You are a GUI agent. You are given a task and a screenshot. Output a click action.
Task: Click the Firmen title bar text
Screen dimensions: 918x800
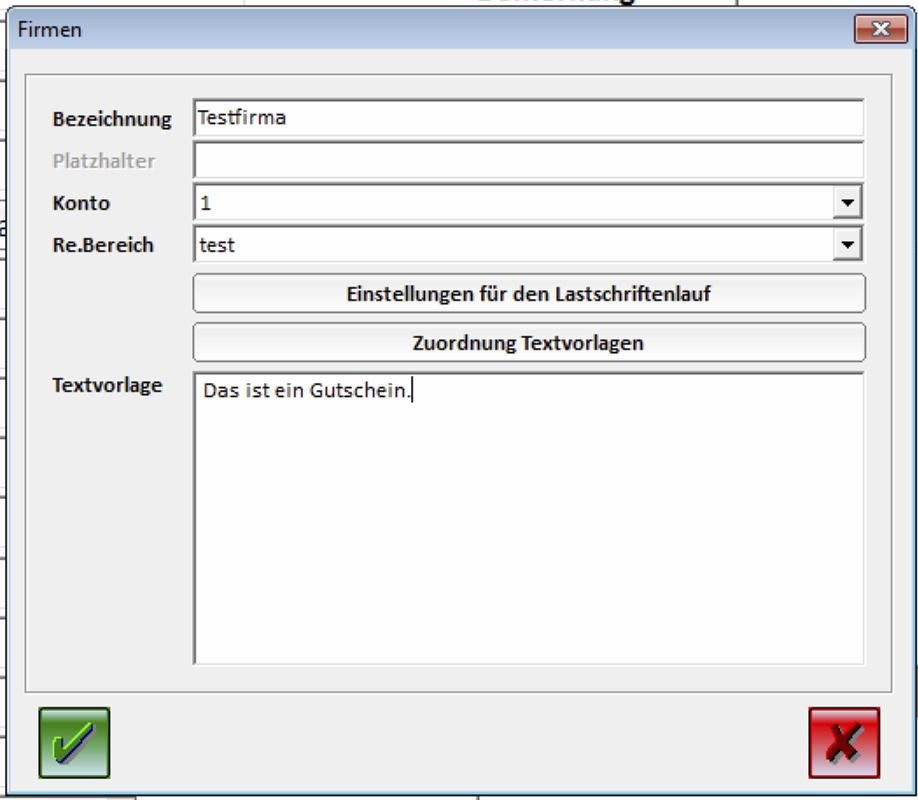tap(50, 30)
